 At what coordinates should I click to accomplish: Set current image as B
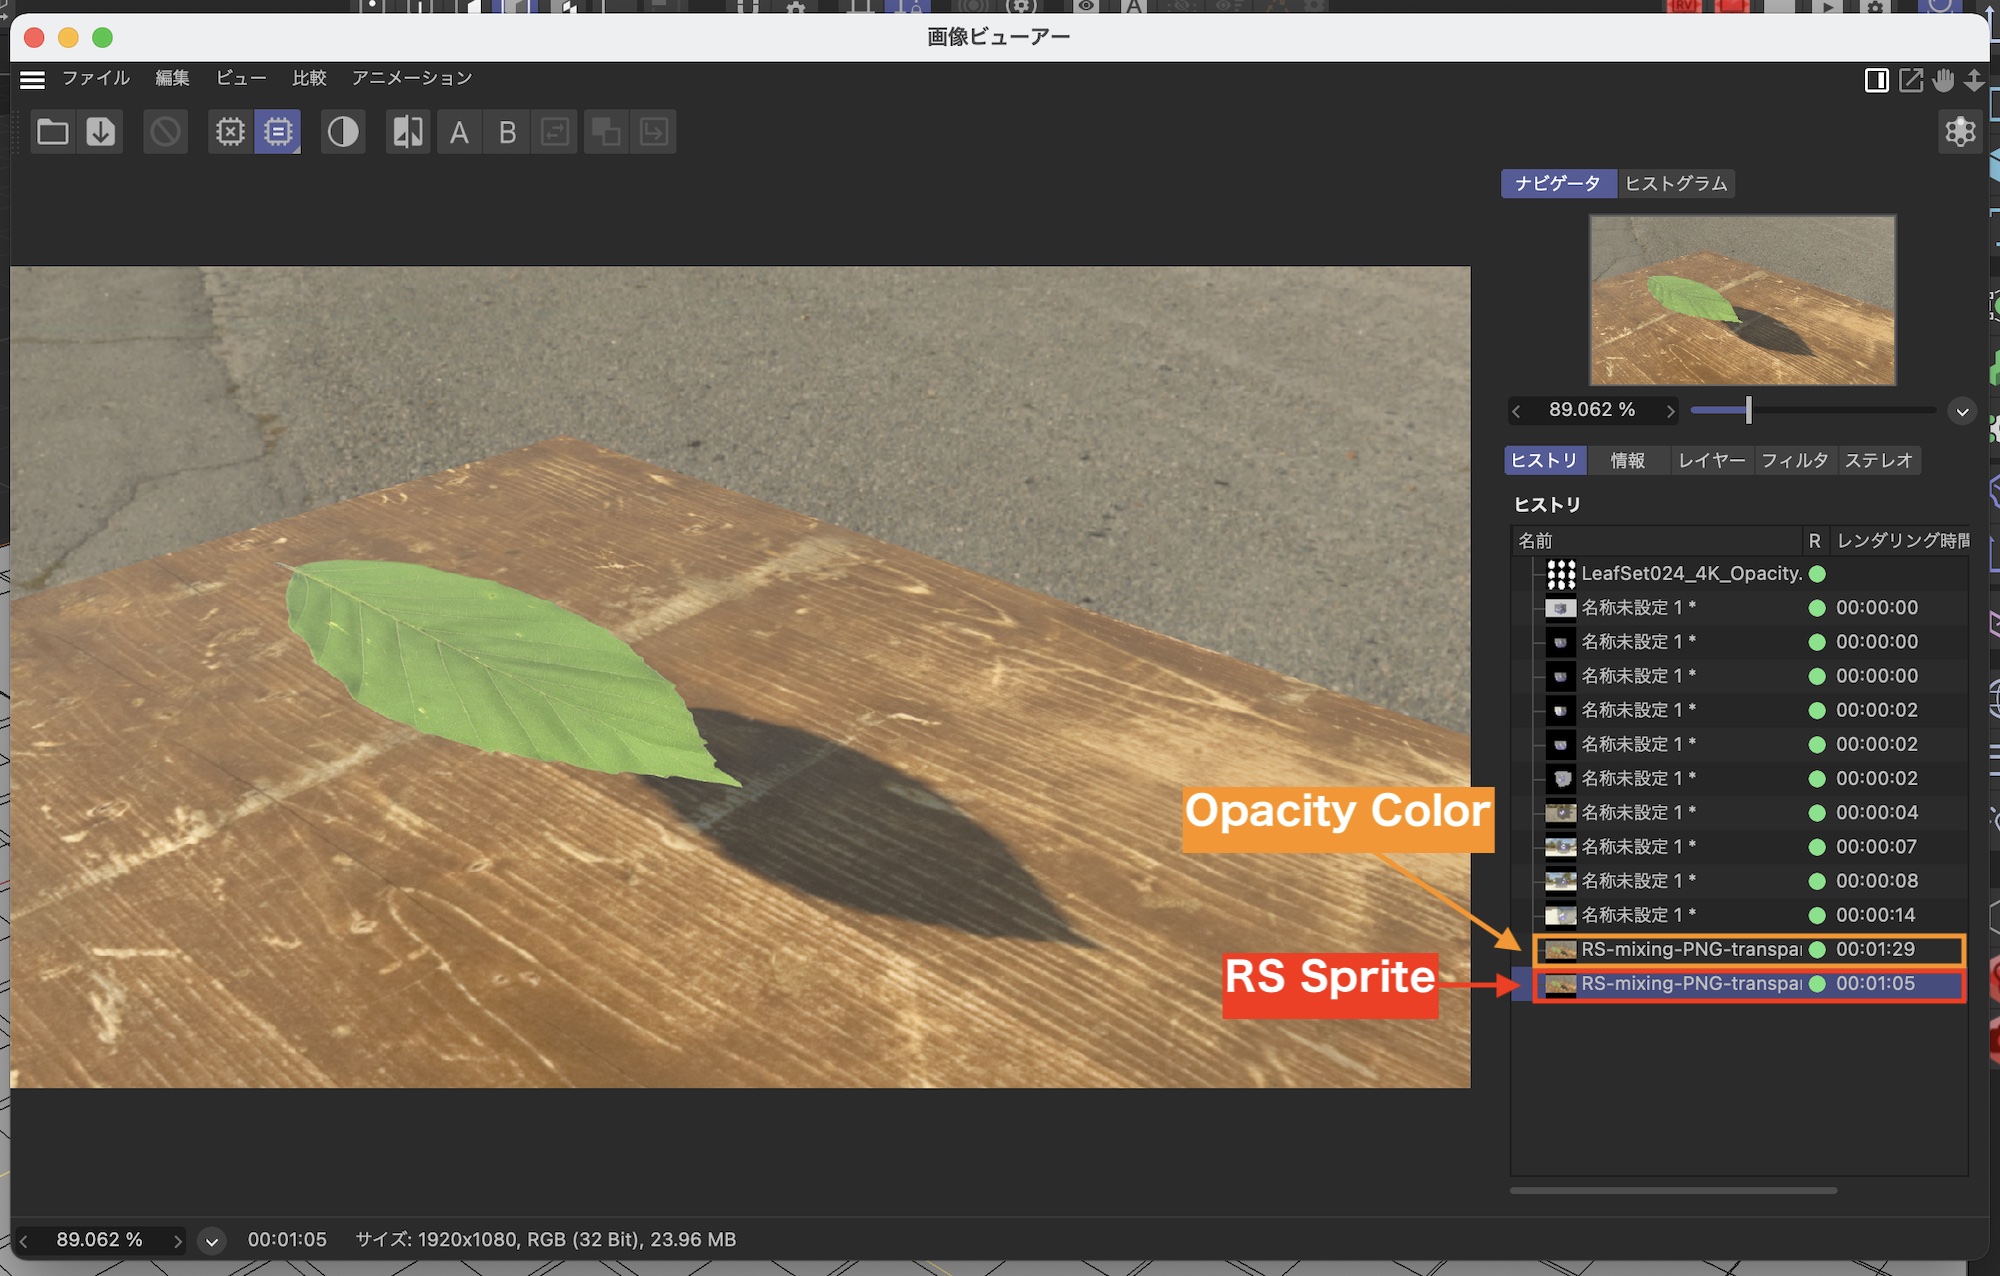pyautogui.click(x=507, y=132)
